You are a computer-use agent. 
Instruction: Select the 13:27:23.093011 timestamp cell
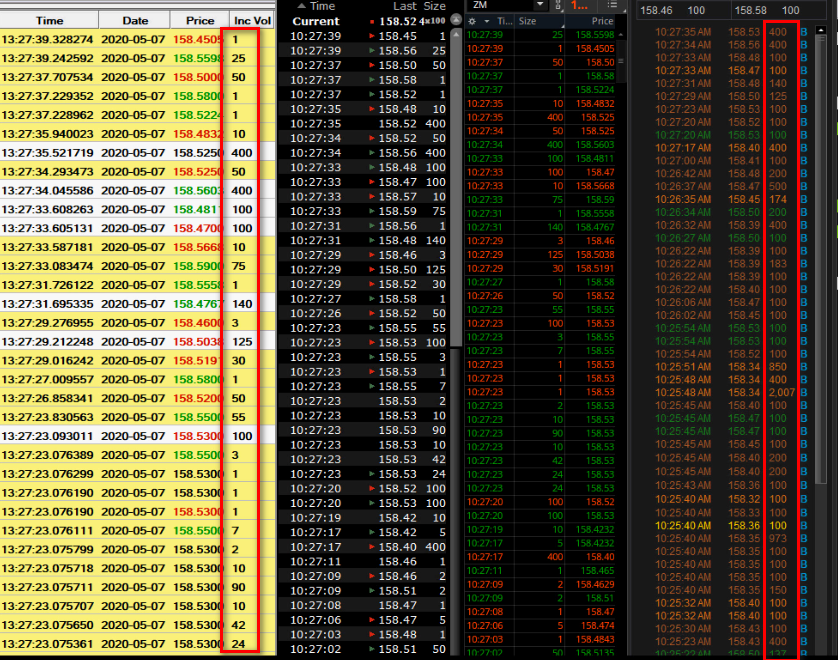click(47, 436)
